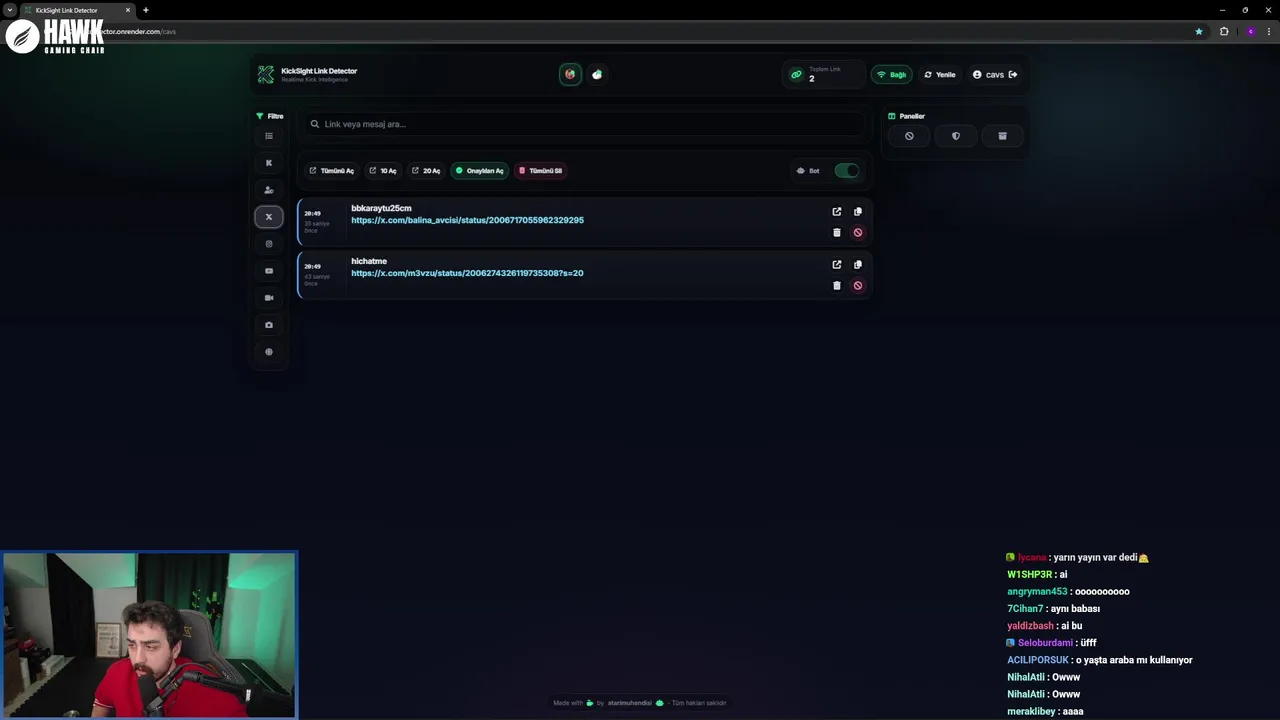Open a new browser tab with plus
The height and width of the screenshot is (720, 1280).
[x=146, y=10]
